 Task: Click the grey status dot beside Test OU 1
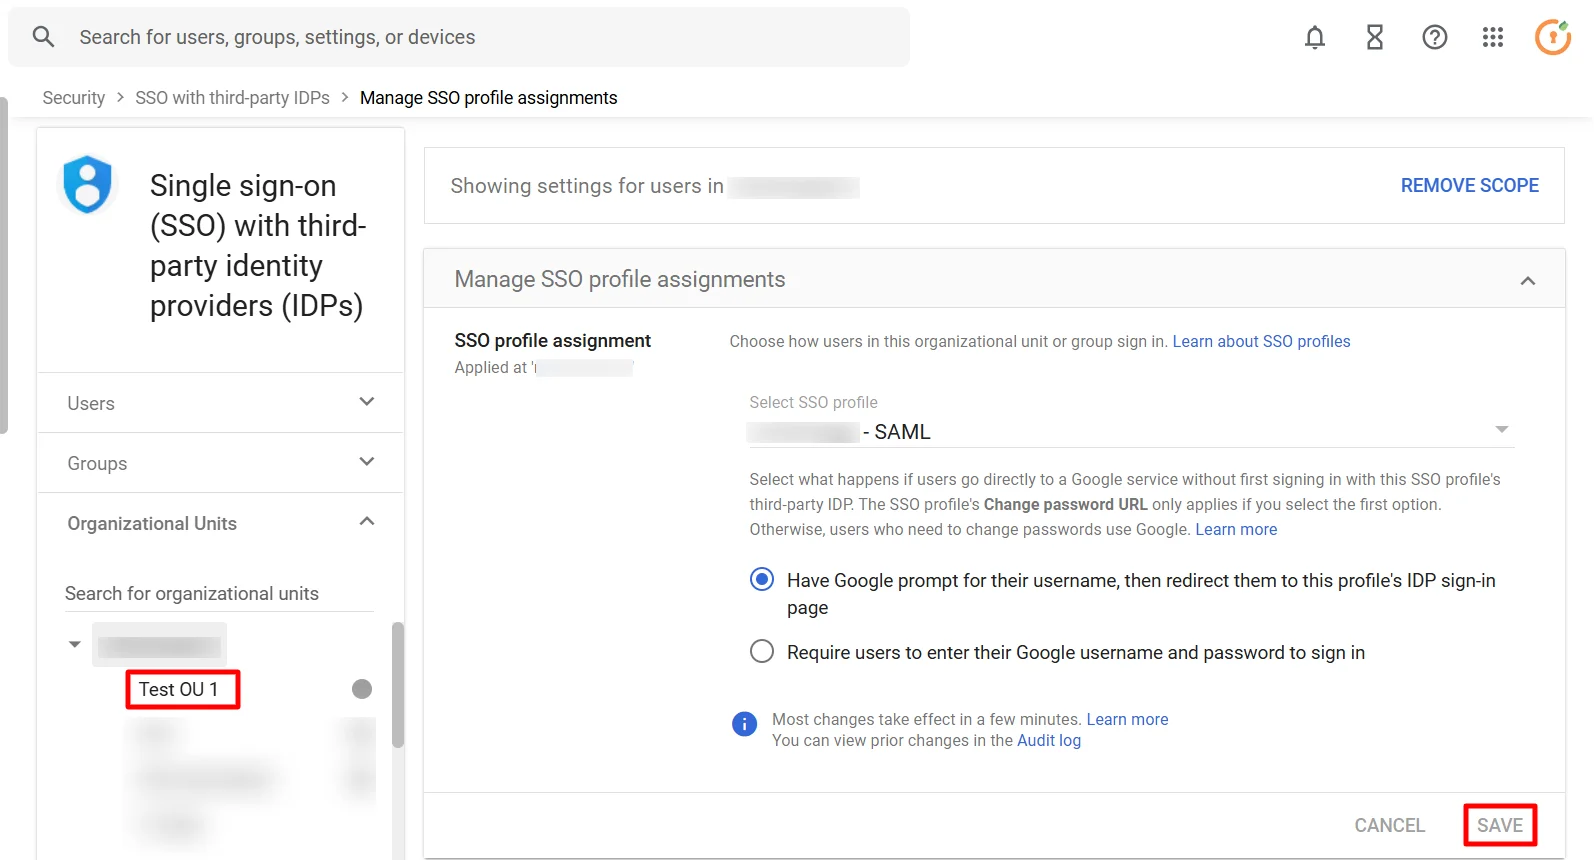pyautogui.click(x=362, y=689)
